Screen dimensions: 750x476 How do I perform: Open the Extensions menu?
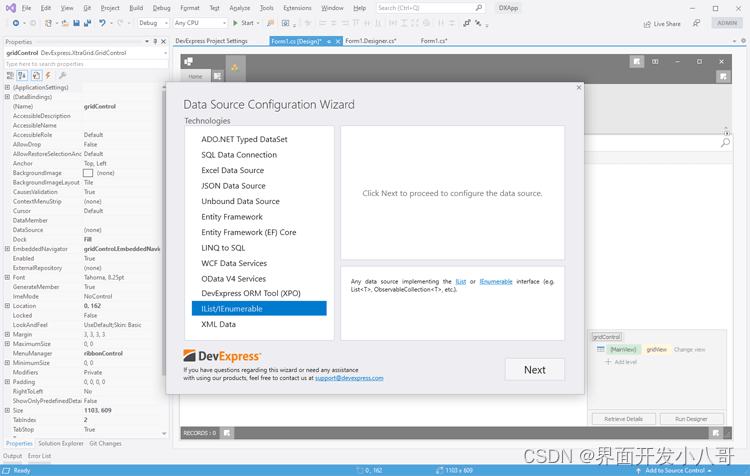pyautogui.click(x=297, y=8)
